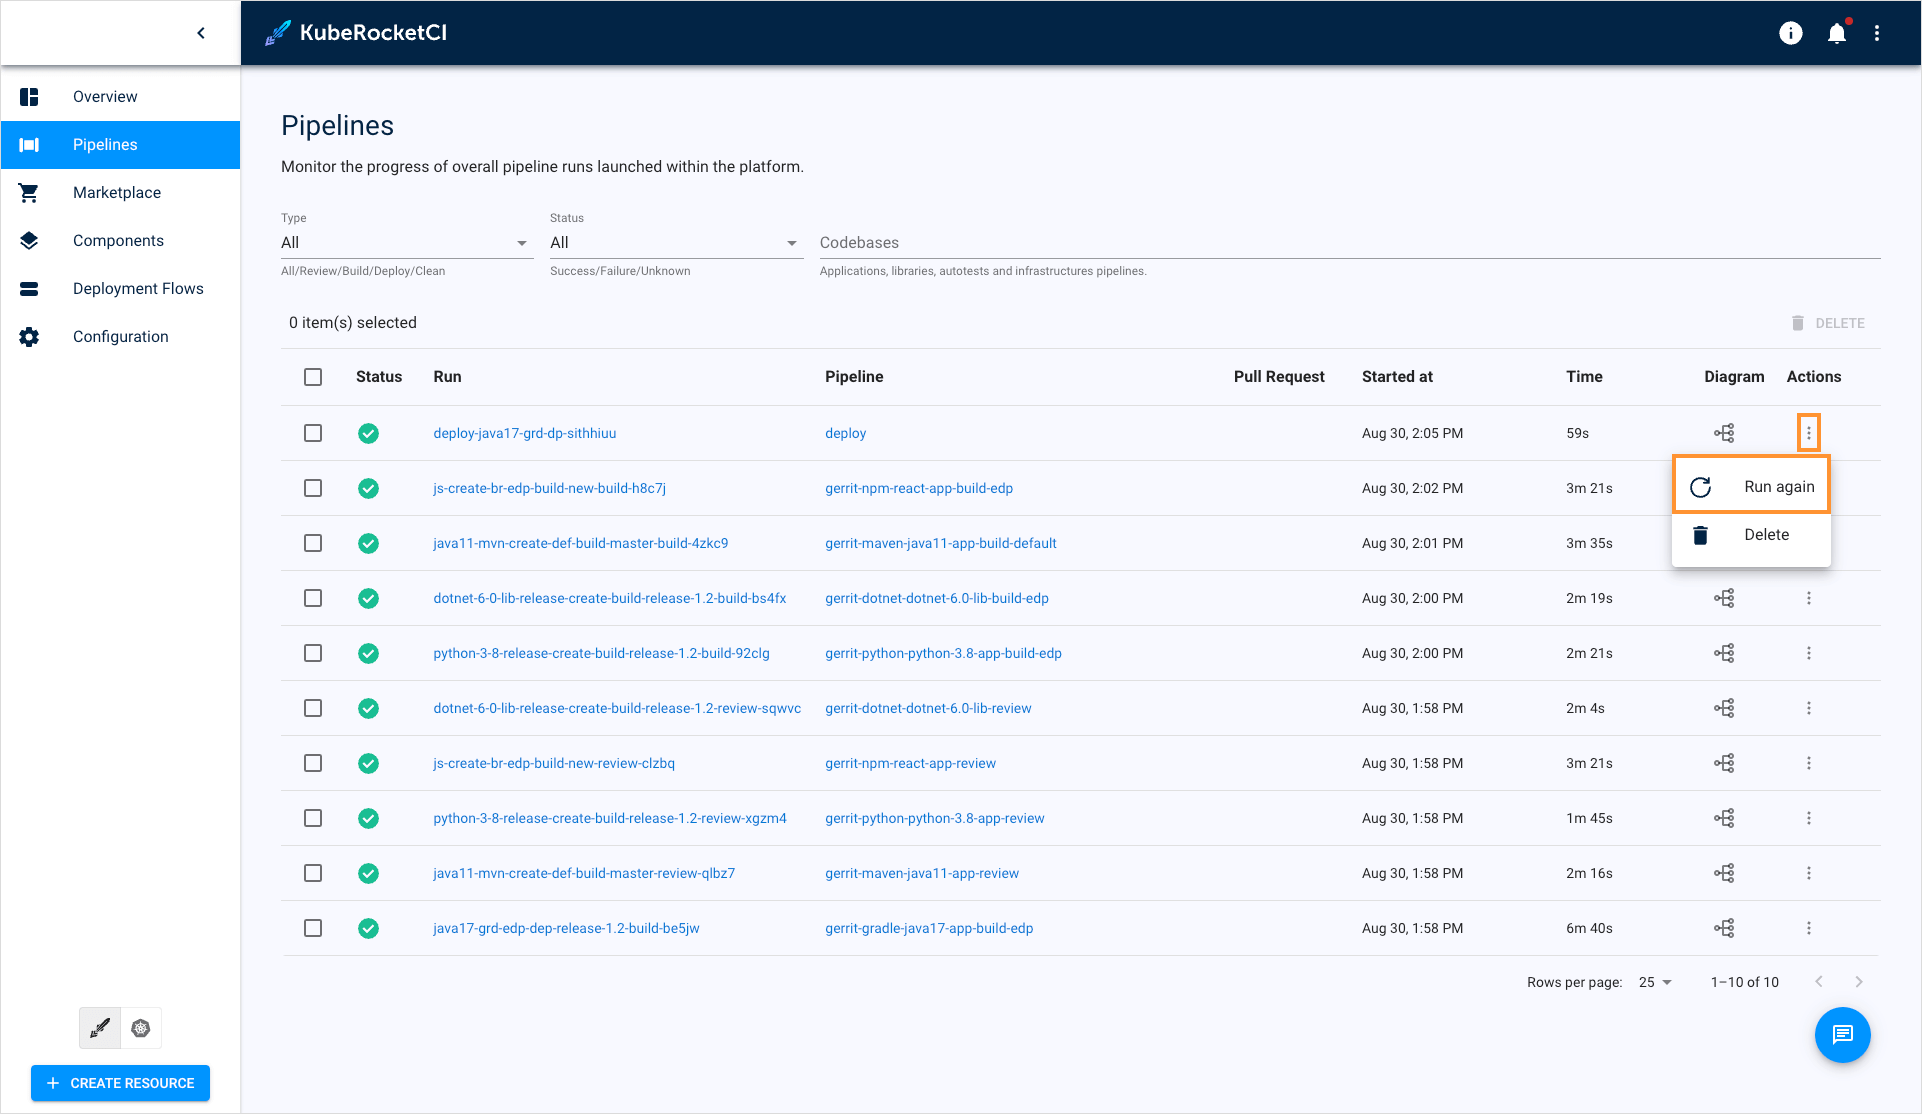
Task: Open notifications via the bell icon
Action: (x=1836, y=33)
